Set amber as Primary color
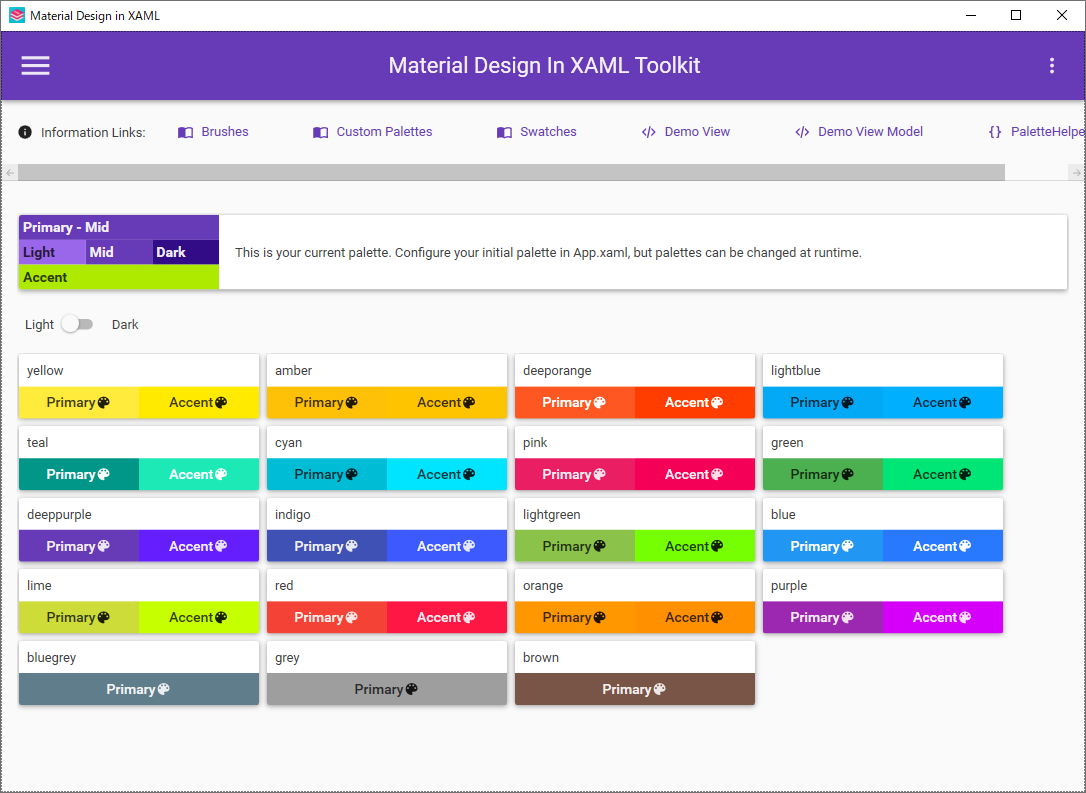This screenshot has height=793, width=1086. [327, 402]
